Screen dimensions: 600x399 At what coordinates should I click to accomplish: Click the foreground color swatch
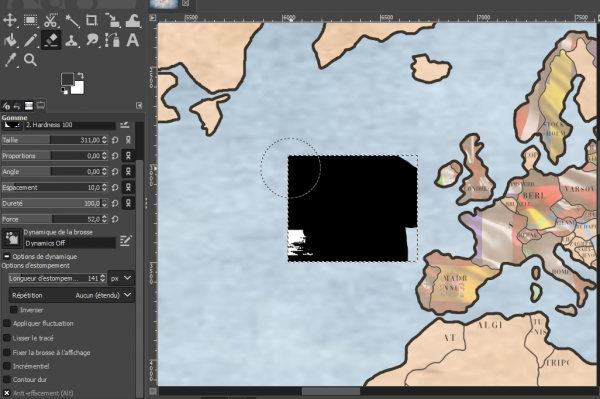(67, 80)
